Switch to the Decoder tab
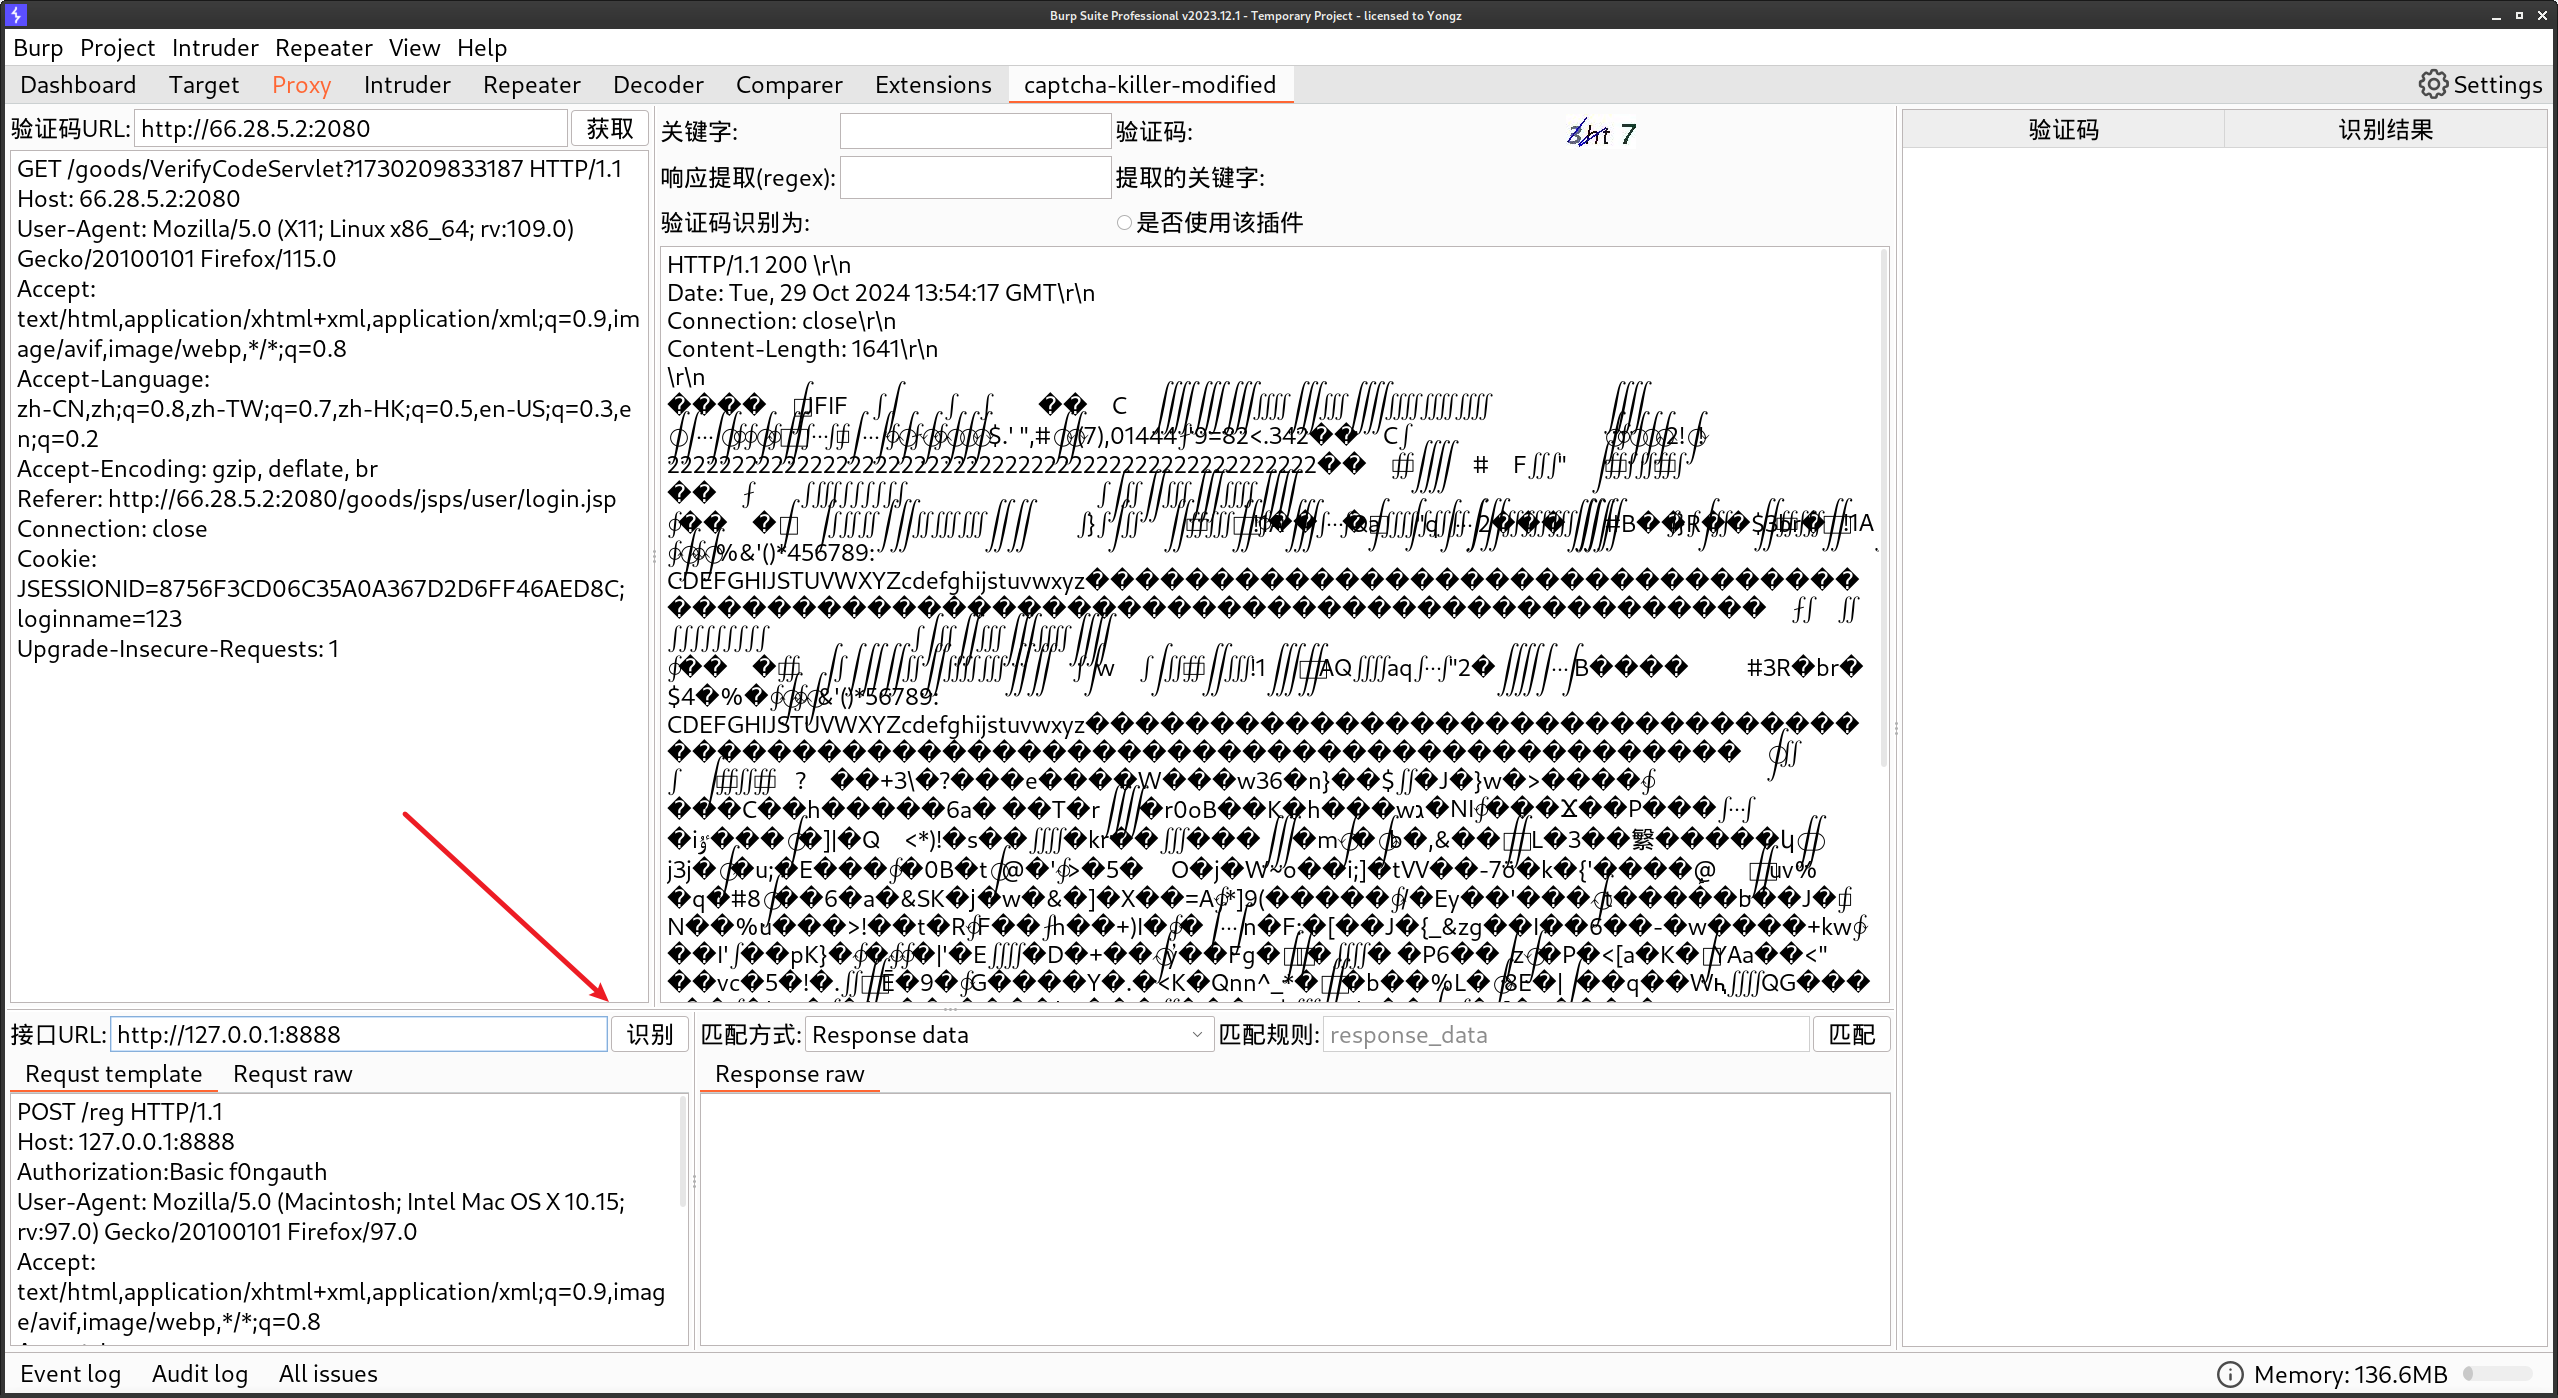Viewport: 2558px width, 1398px height. click(x=658, y=85)
